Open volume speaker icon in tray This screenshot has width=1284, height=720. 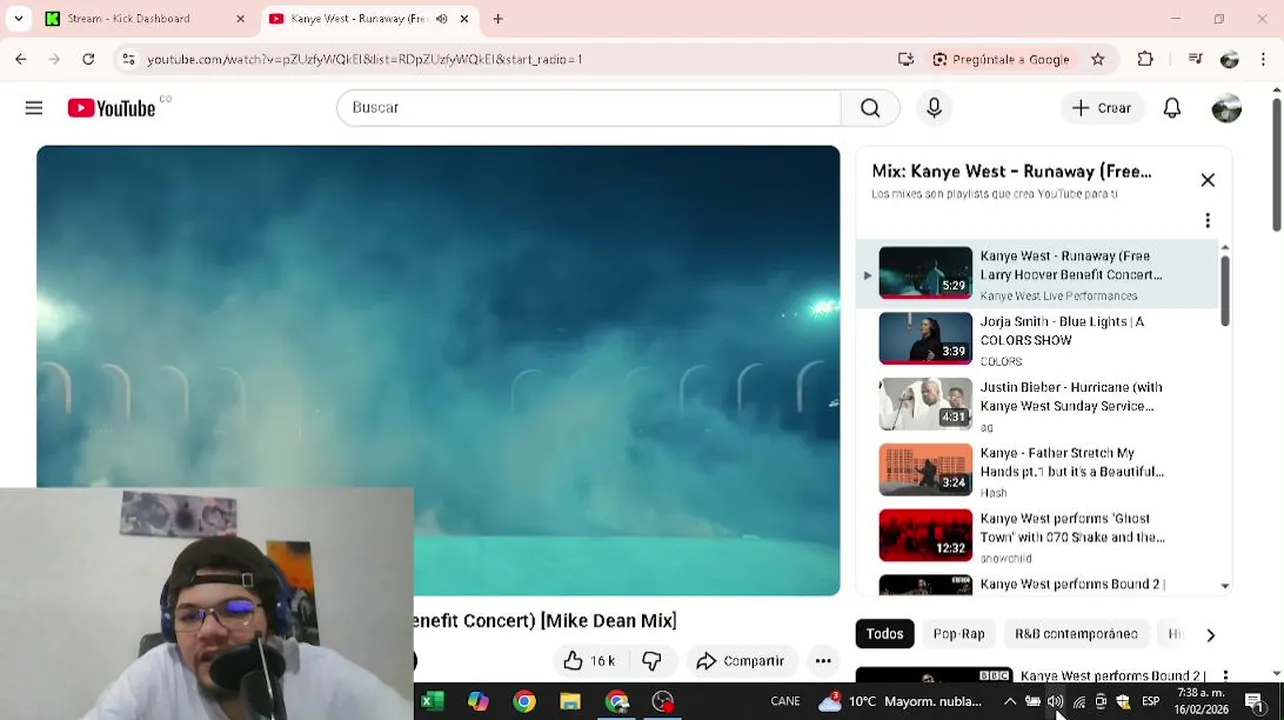[1055, 701]
